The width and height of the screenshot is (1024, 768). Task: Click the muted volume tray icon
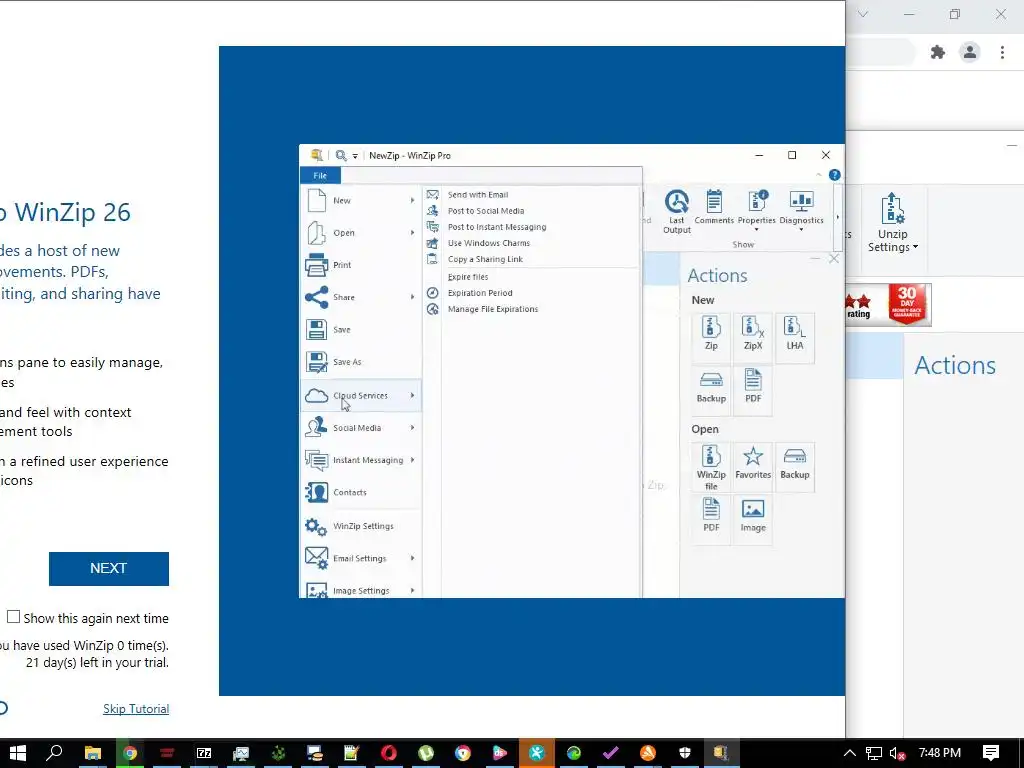897,754
